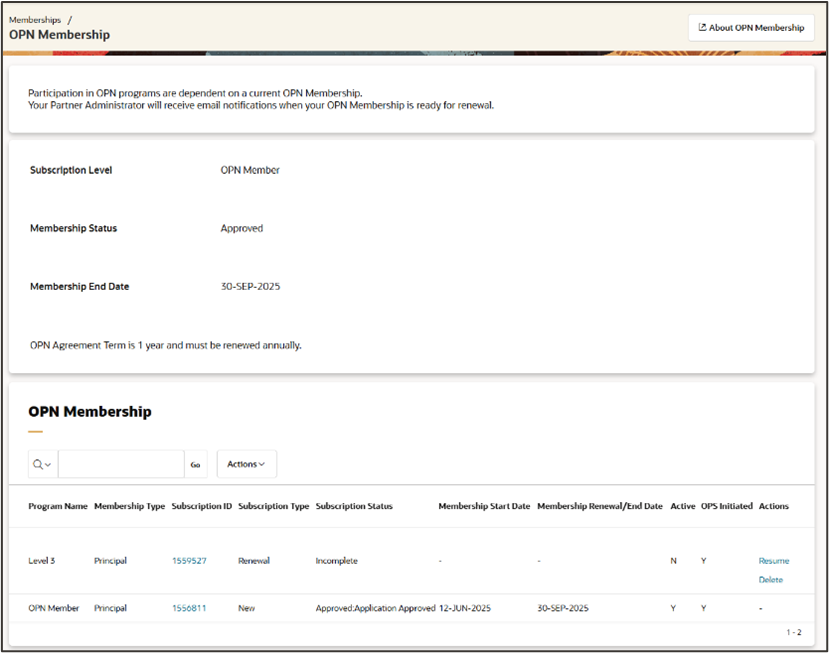This screenshot has height=653, width=829.
Task: Click 'Approved:Application Approved' status cell
Action: (375, 608)
